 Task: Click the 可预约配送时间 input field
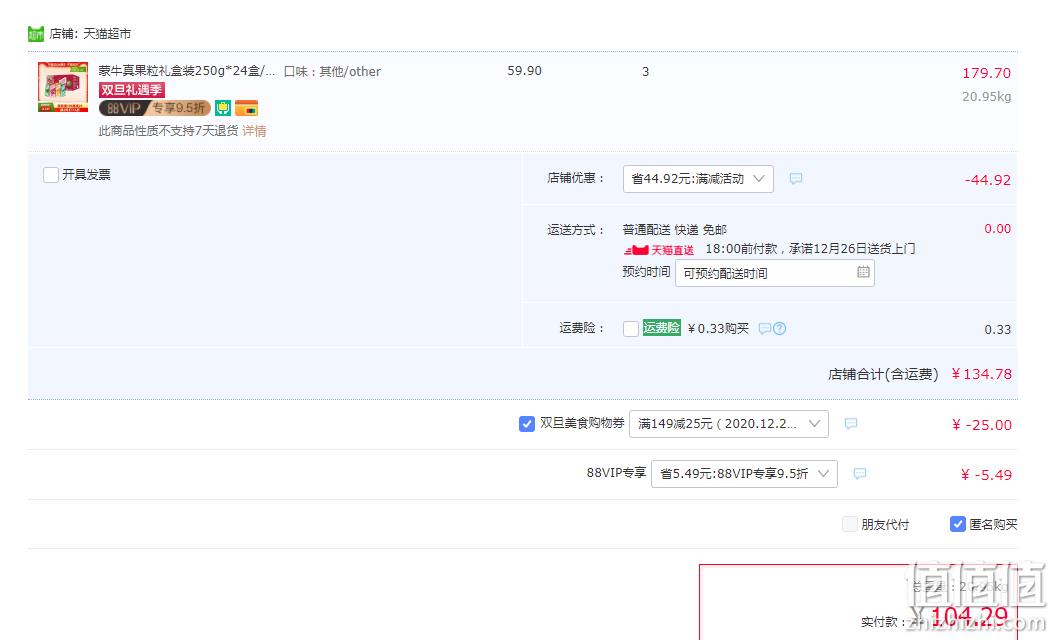pyautogui.click(x=774, y=273)
